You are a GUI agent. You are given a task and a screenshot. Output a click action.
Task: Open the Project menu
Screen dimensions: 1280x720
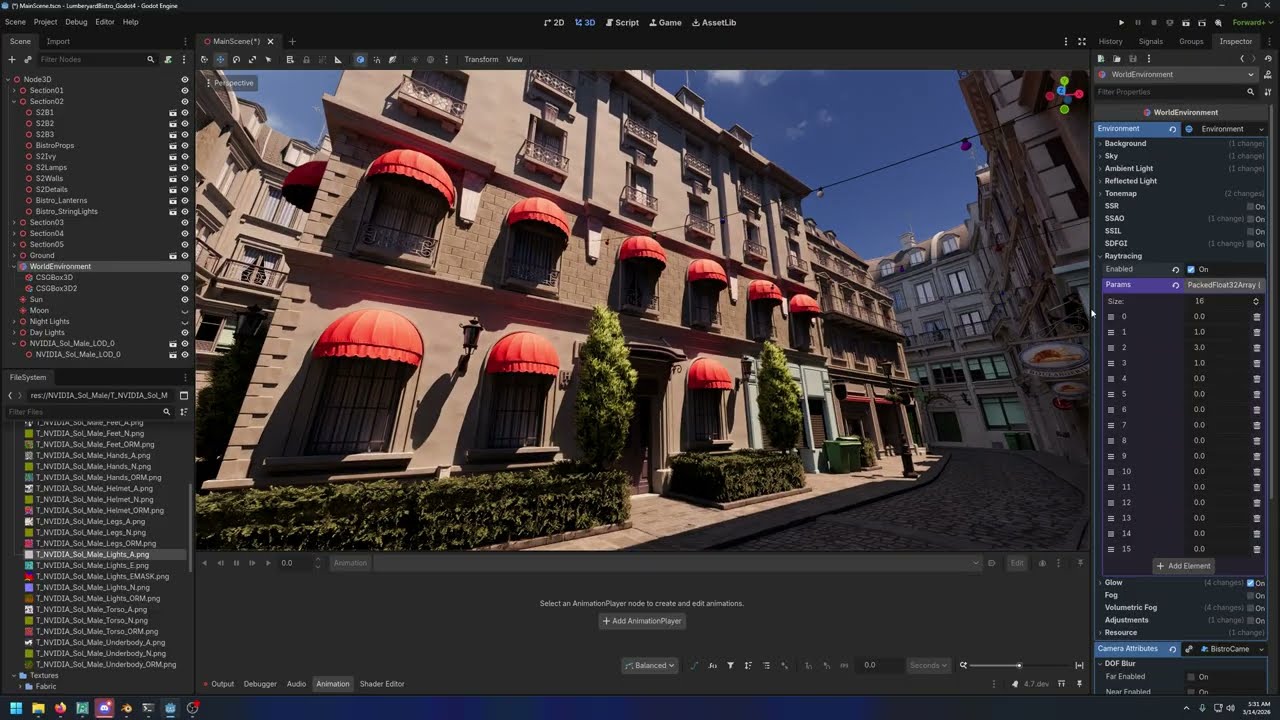coord(45,22)
